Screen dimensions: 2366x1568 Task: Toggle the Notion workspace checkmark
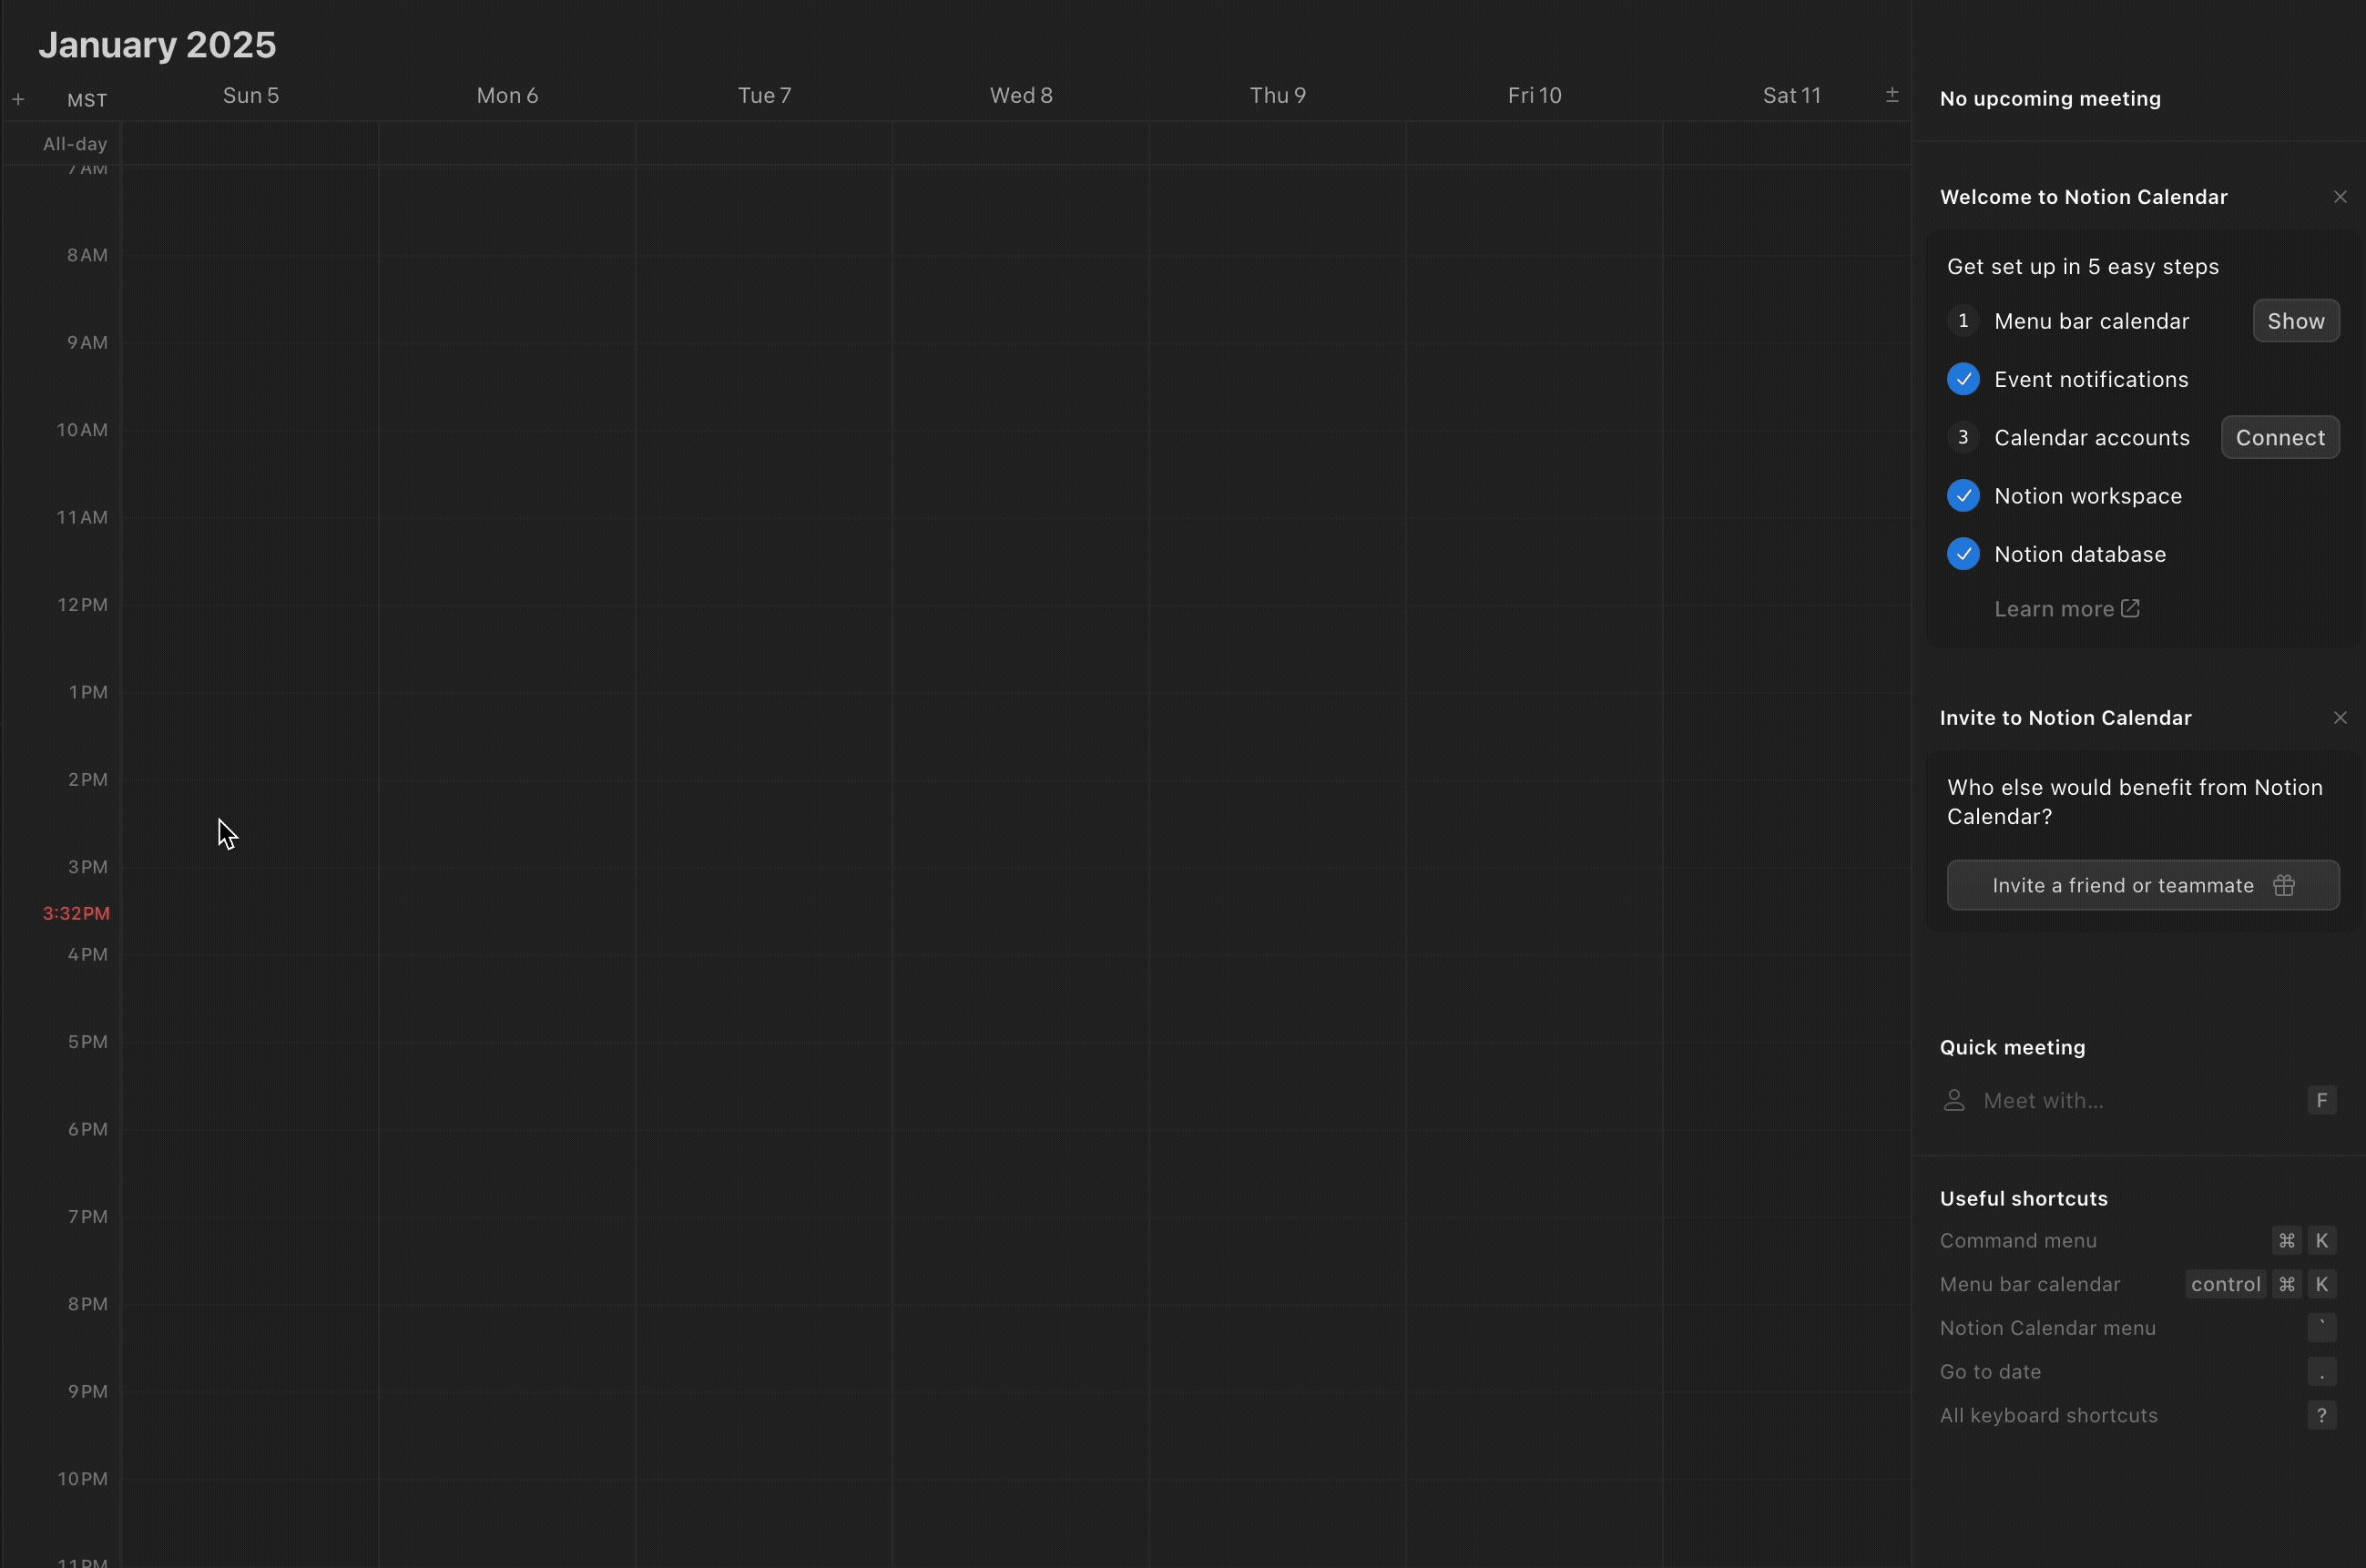click(1962, 496)
